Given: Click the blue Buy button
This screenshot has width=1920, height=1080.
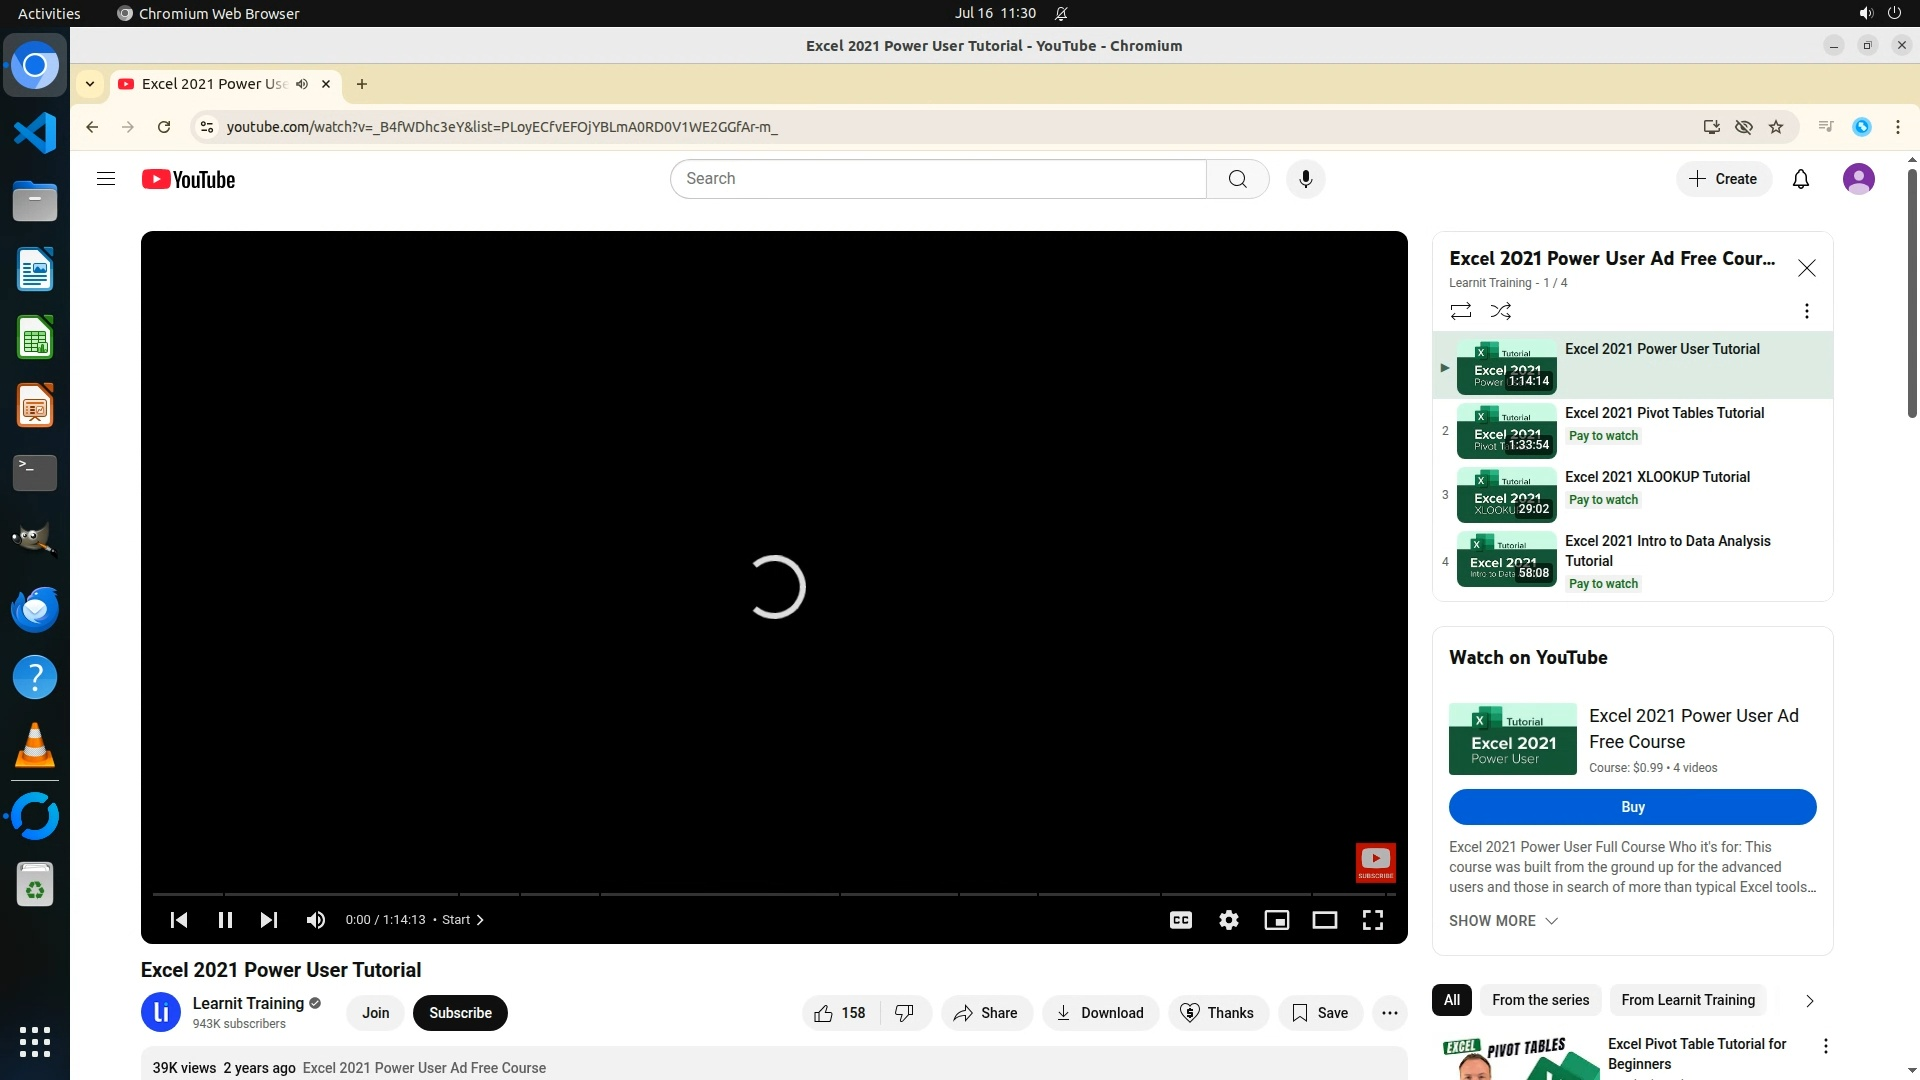Looking at the screenshot, I should point(1632,807).
